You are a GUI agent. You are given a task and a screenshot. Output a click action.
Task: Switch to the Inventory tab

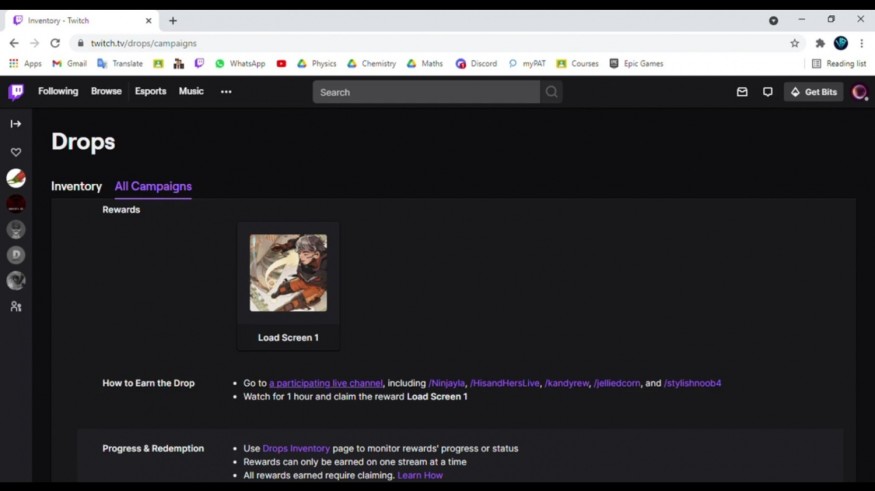(76, 186)
